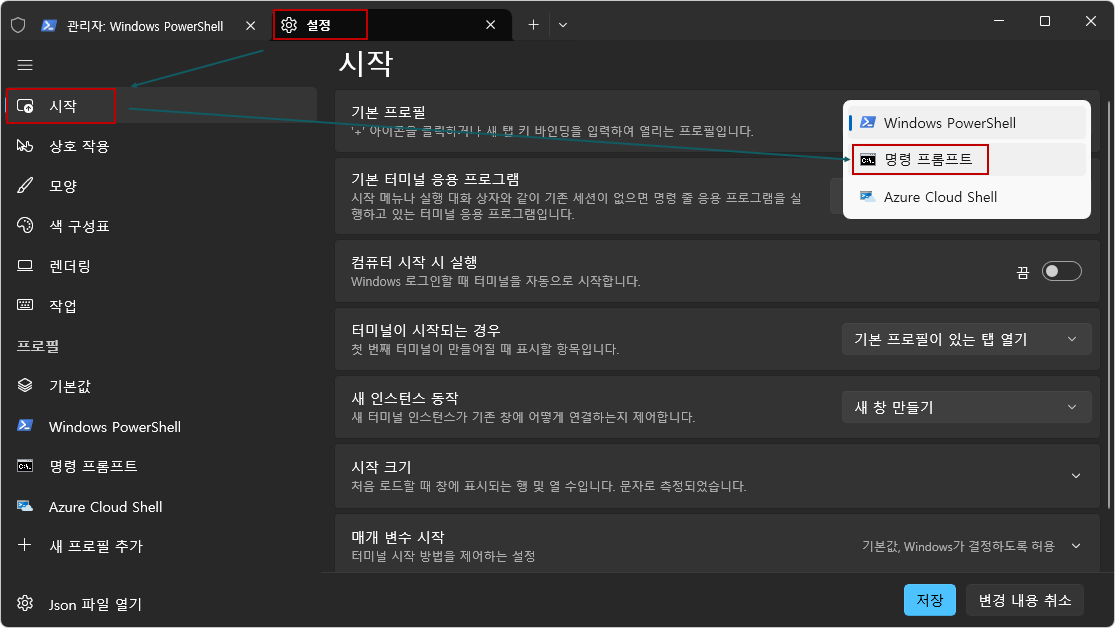Image resolution: width=1115 pixels, height=628 pixels.
Task: Open the 작업 settings page
Action: [161, 306]
